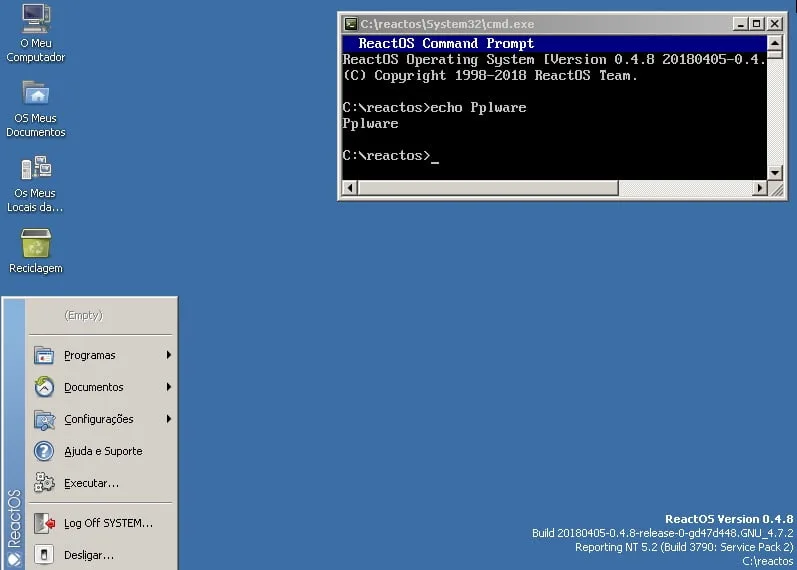Click the '(C) Copyright 1998-2018 ReactOS Team.' line

coord(490,75)
